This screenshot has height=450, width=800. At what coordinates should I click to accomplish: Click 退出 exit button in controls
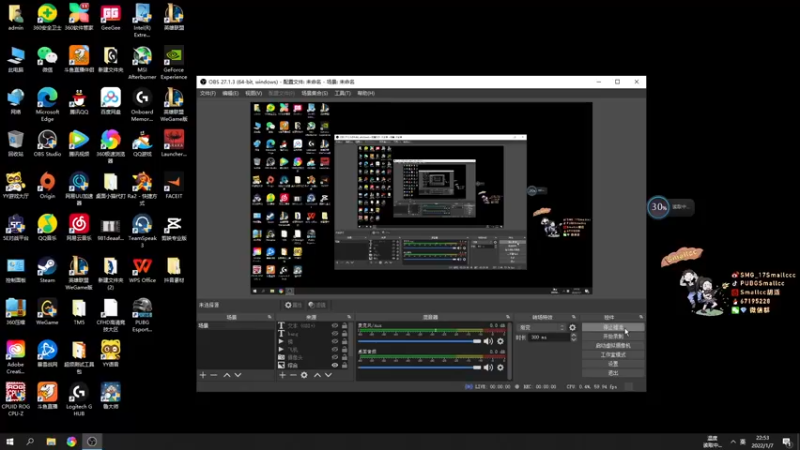coord(613,373)
